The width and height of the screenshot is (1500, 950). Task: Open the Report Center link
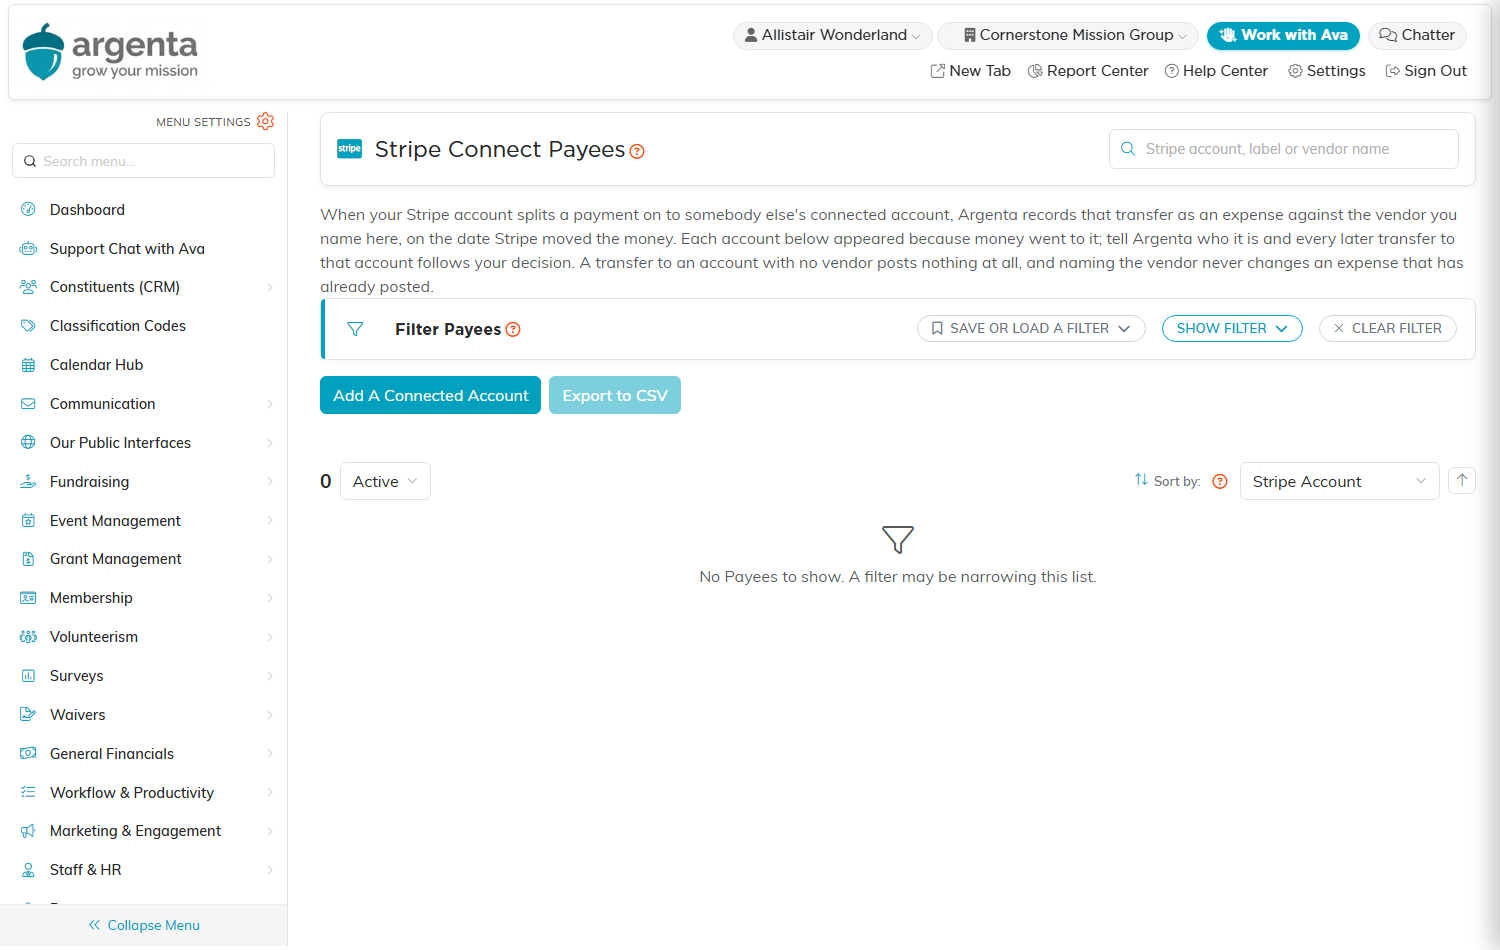[1088, 71]
